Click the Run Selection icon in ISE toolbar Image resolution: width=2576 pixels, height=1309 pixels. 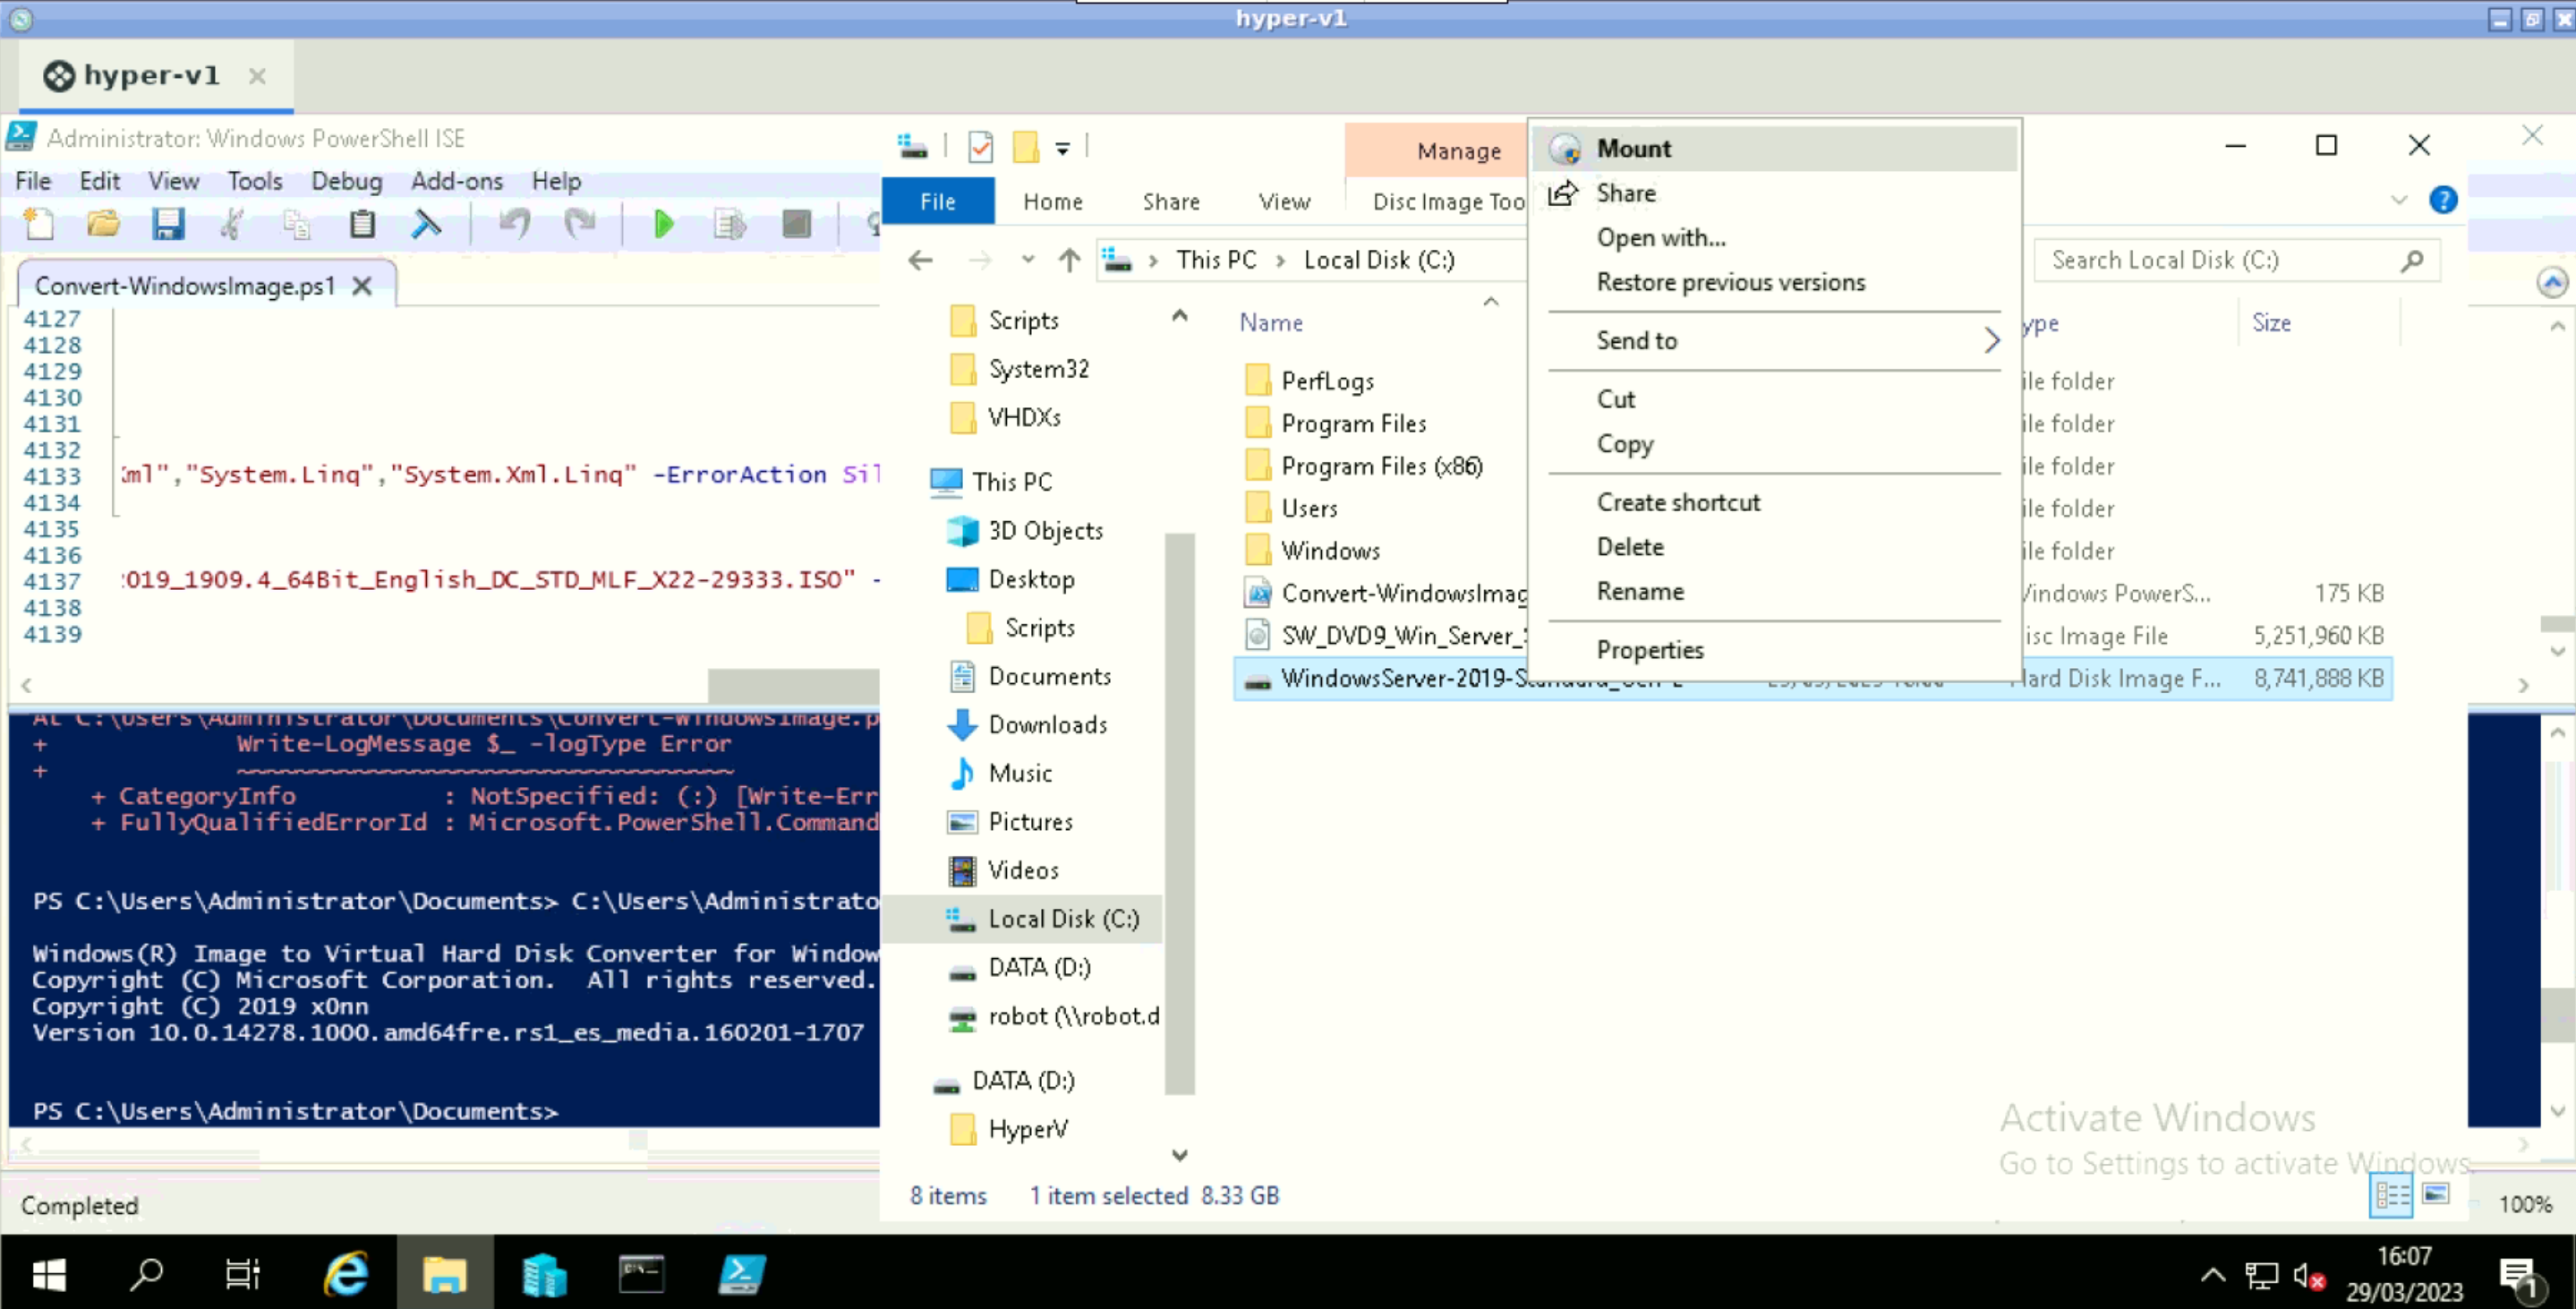pyautogui.click(x=730, y=224)
